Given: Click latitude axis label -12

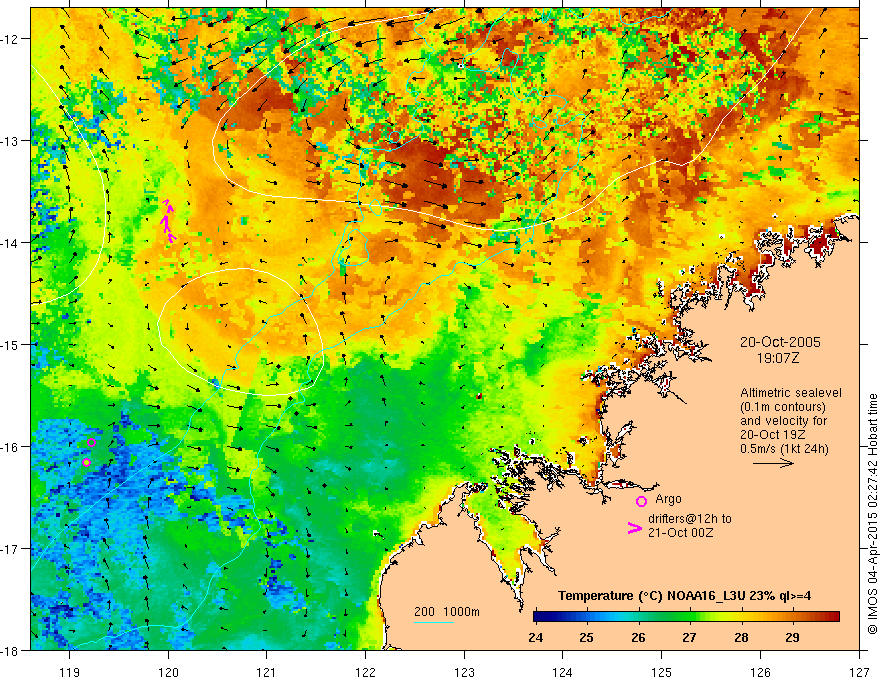Looking at the screenshot, I should 10,39.
